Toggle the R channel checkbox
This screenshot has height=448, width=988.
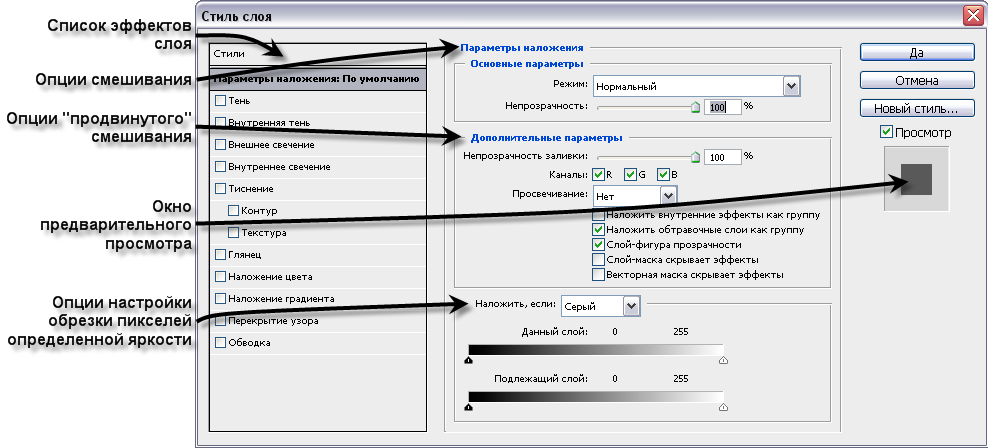coord(599,175)
